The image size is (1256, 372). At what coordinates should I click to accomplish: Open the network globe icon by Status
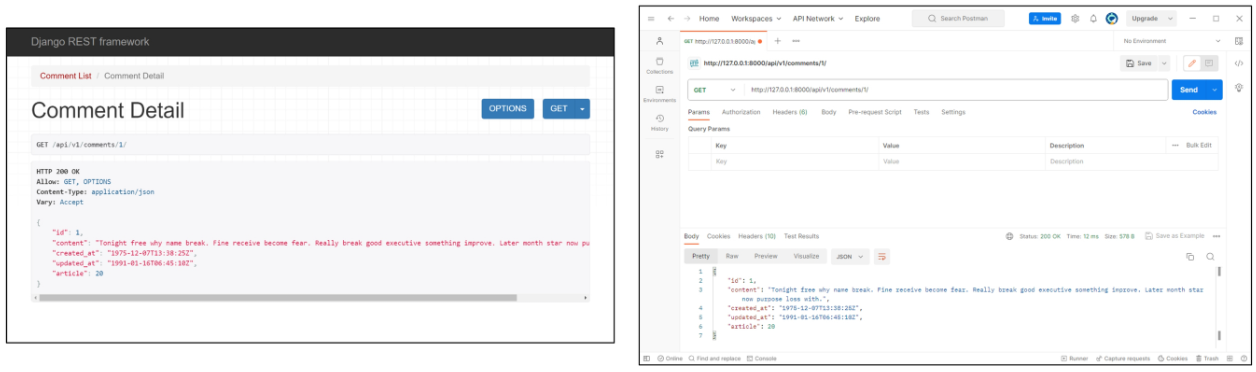[x=1010, y=236]
